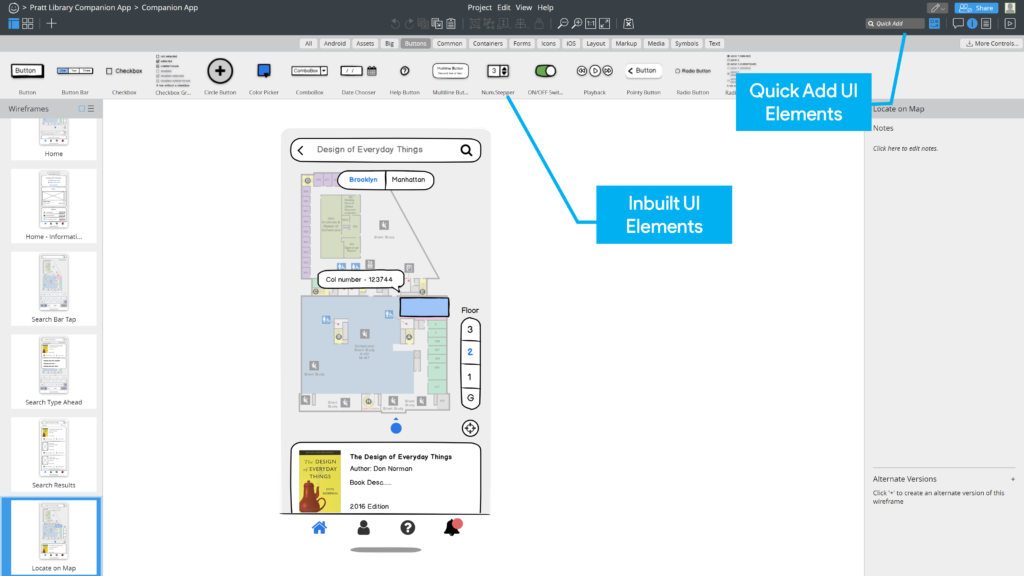Select the Color Picker control
The image size is (1024, 576).
tap(263, 70)
